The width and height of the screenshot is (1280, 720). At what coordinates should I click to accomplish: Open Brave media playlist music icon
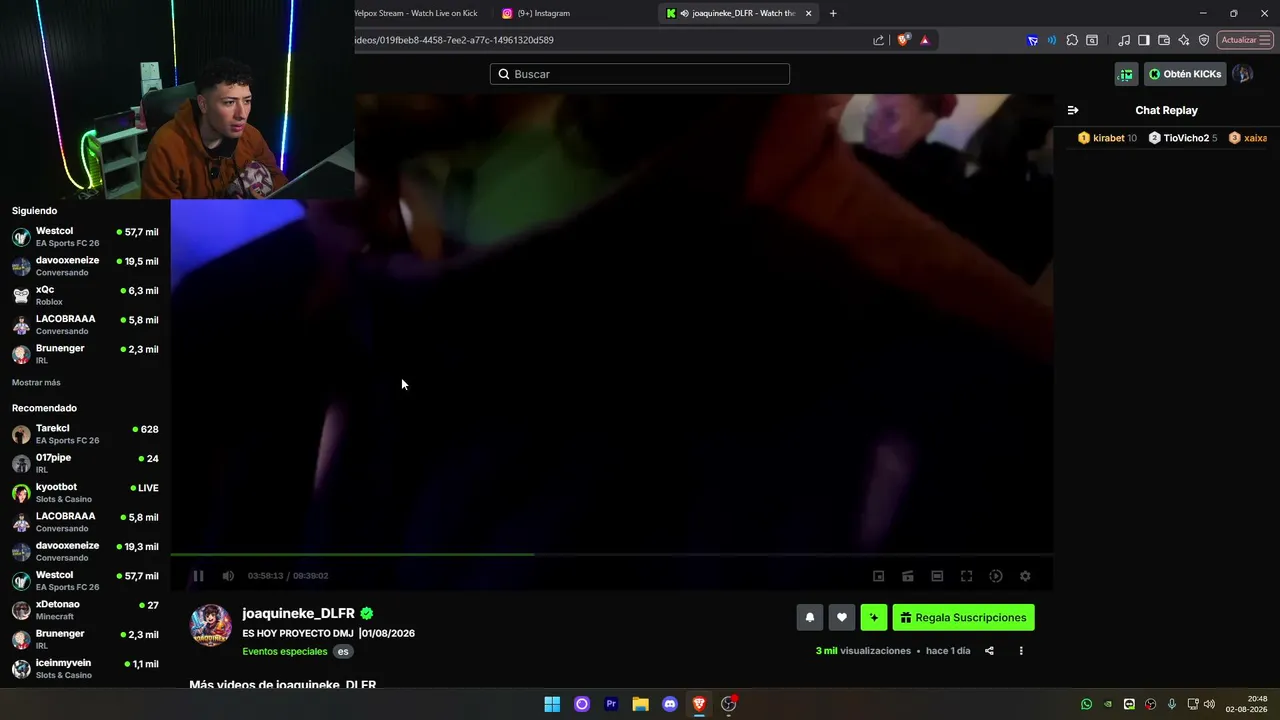pyautogui.click(x=1124, y=40)
